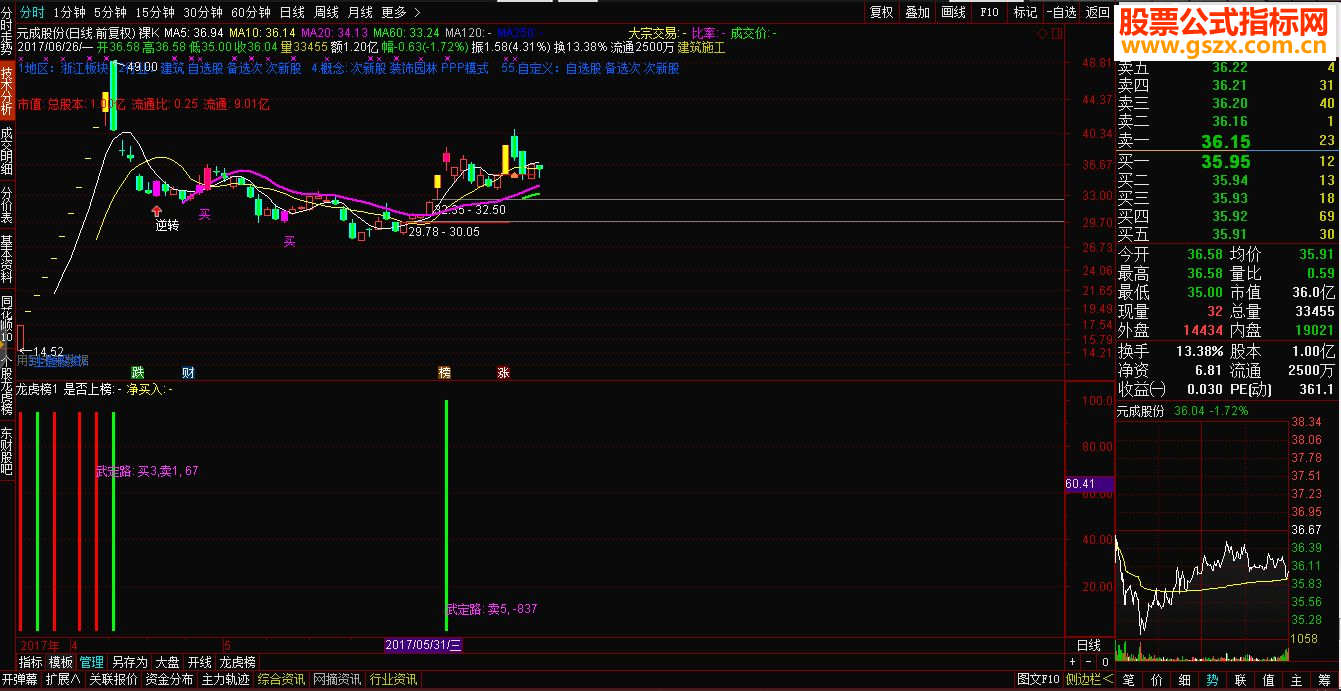
Task: Zoom out chart with - button
Action: click(1089, 662)
